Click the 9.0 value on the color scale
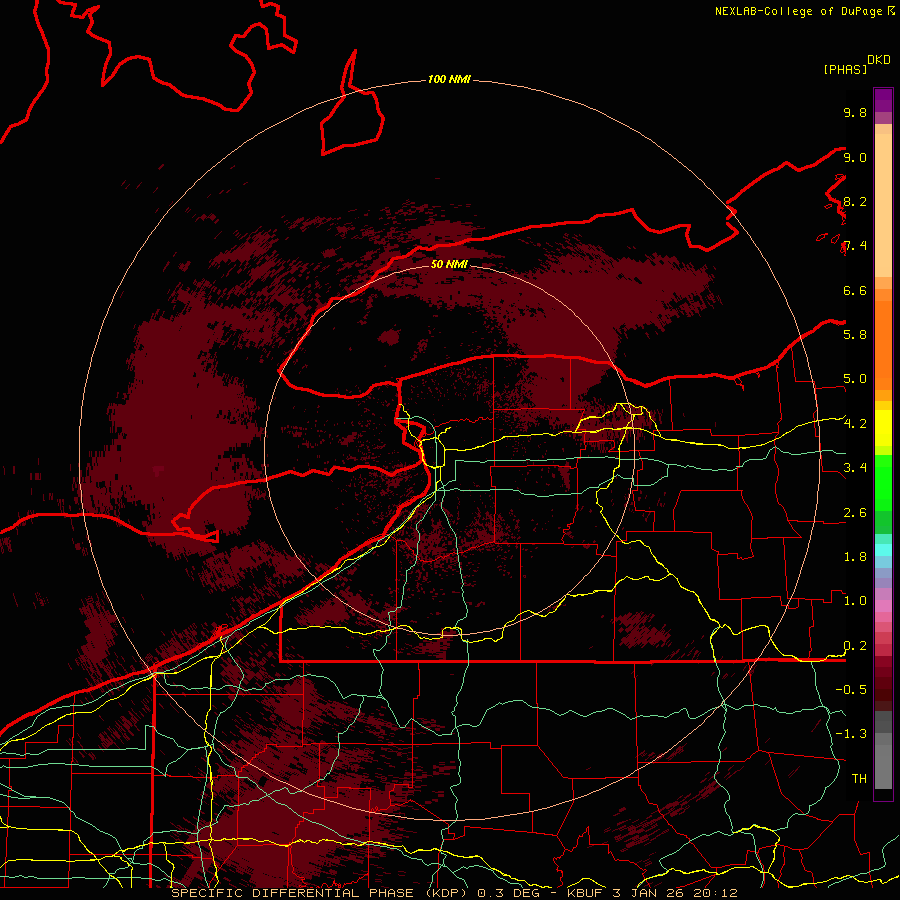This screenshot has width=900, height=900. [x=855, y=157]
